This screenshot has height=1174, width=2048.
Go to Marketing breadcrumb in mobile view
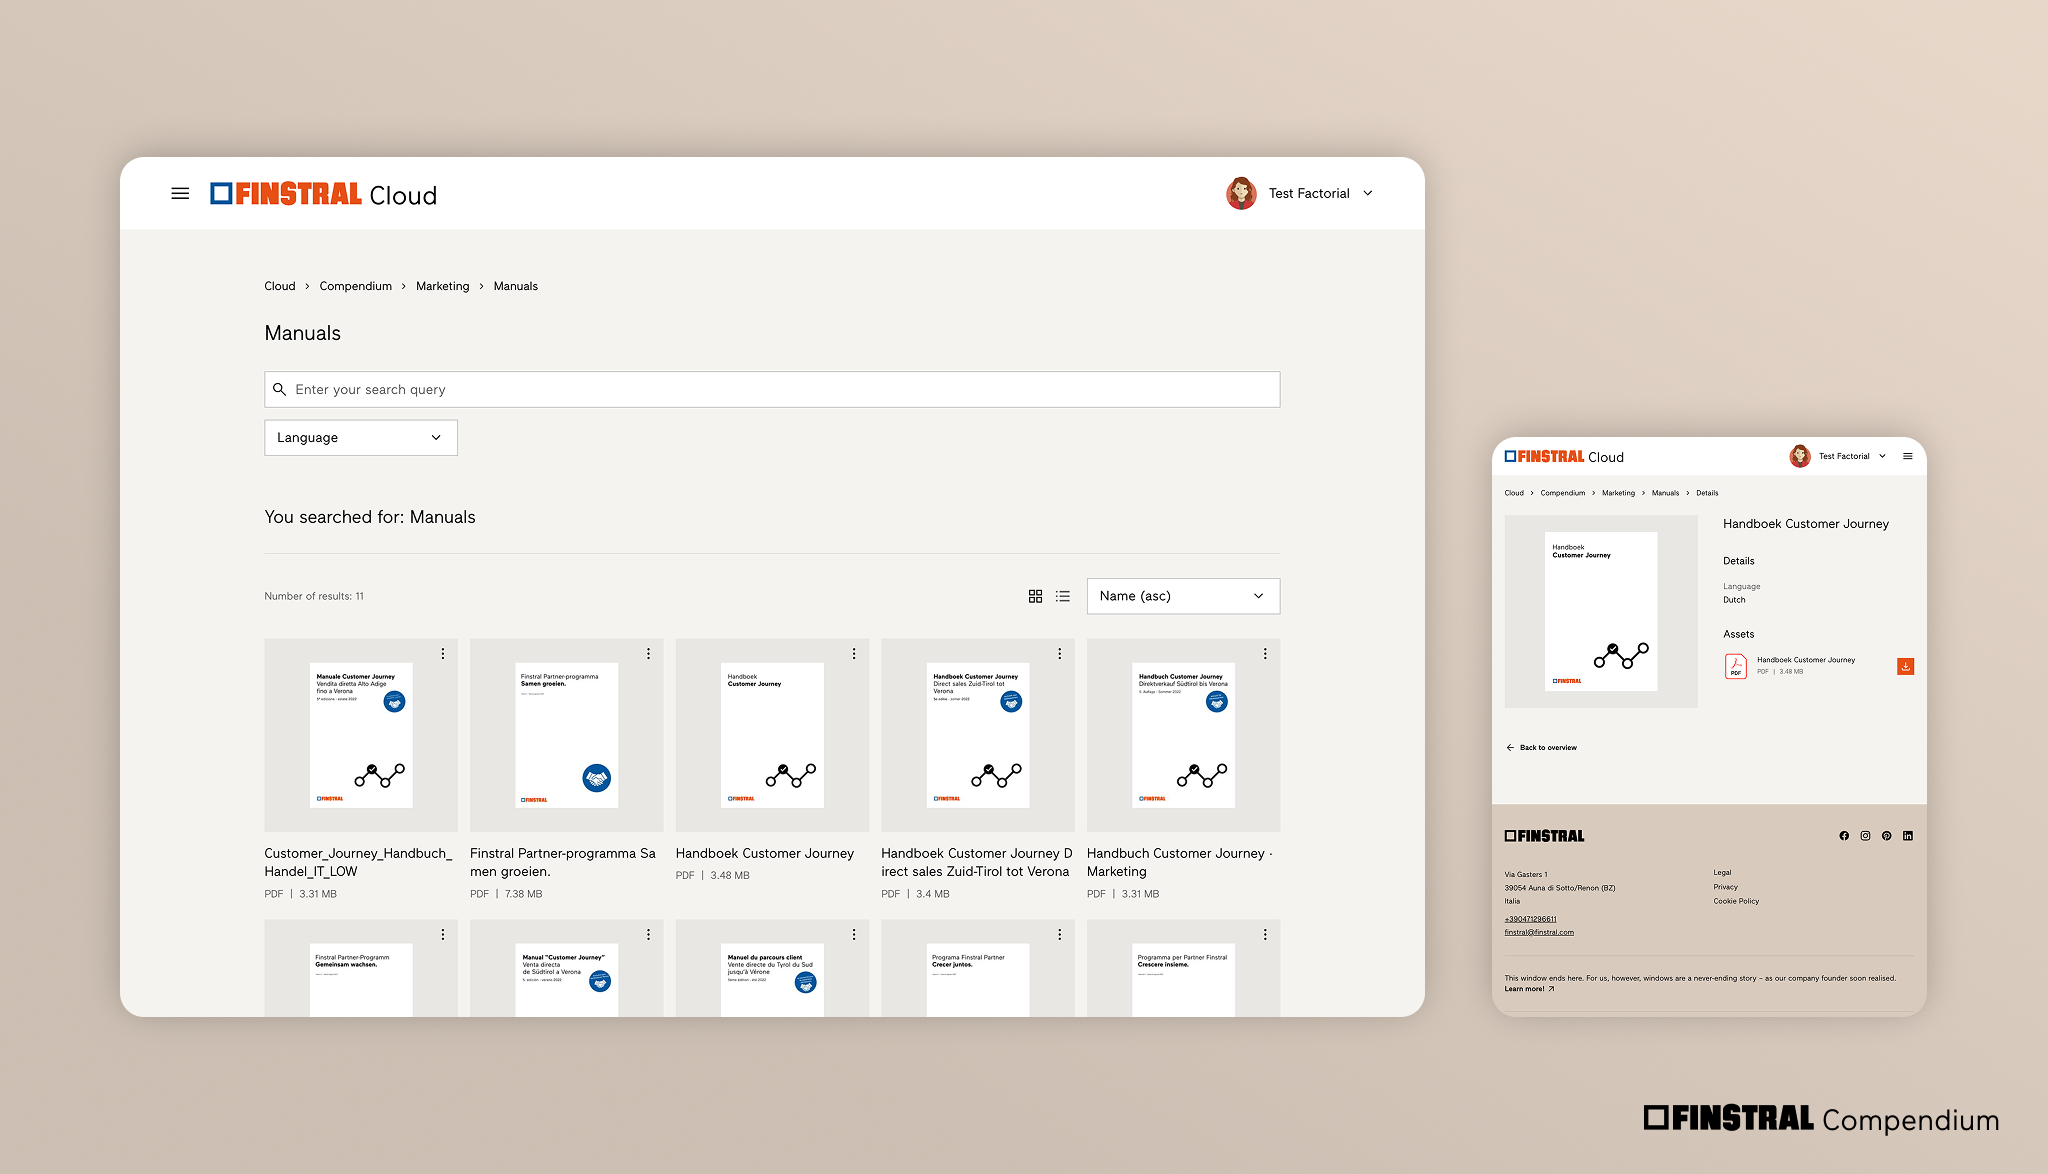click(1618, 493)
